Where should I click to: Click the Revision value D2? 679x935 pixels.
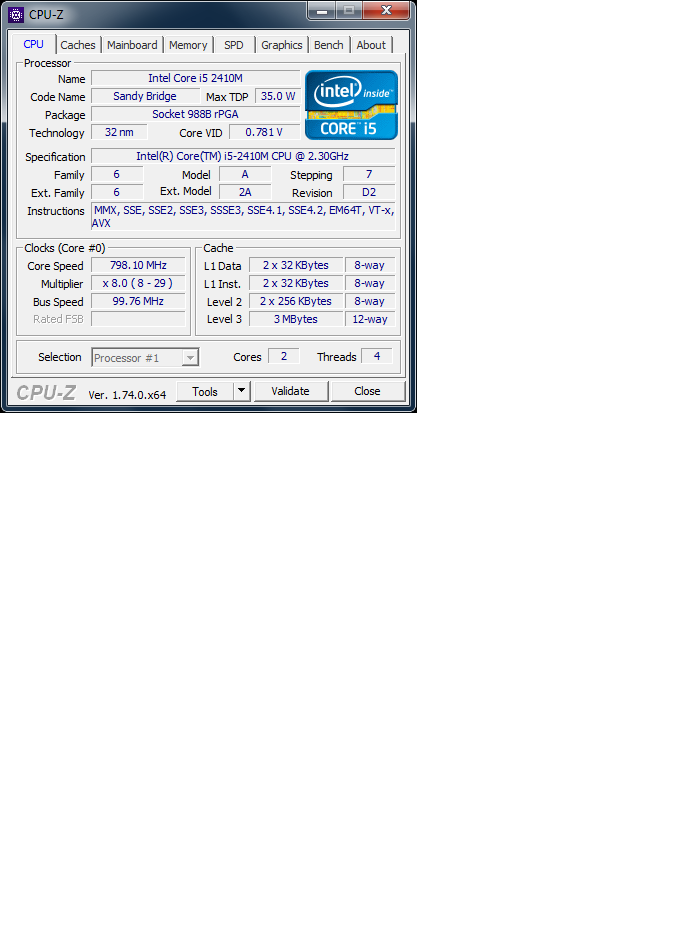point(369,192)
